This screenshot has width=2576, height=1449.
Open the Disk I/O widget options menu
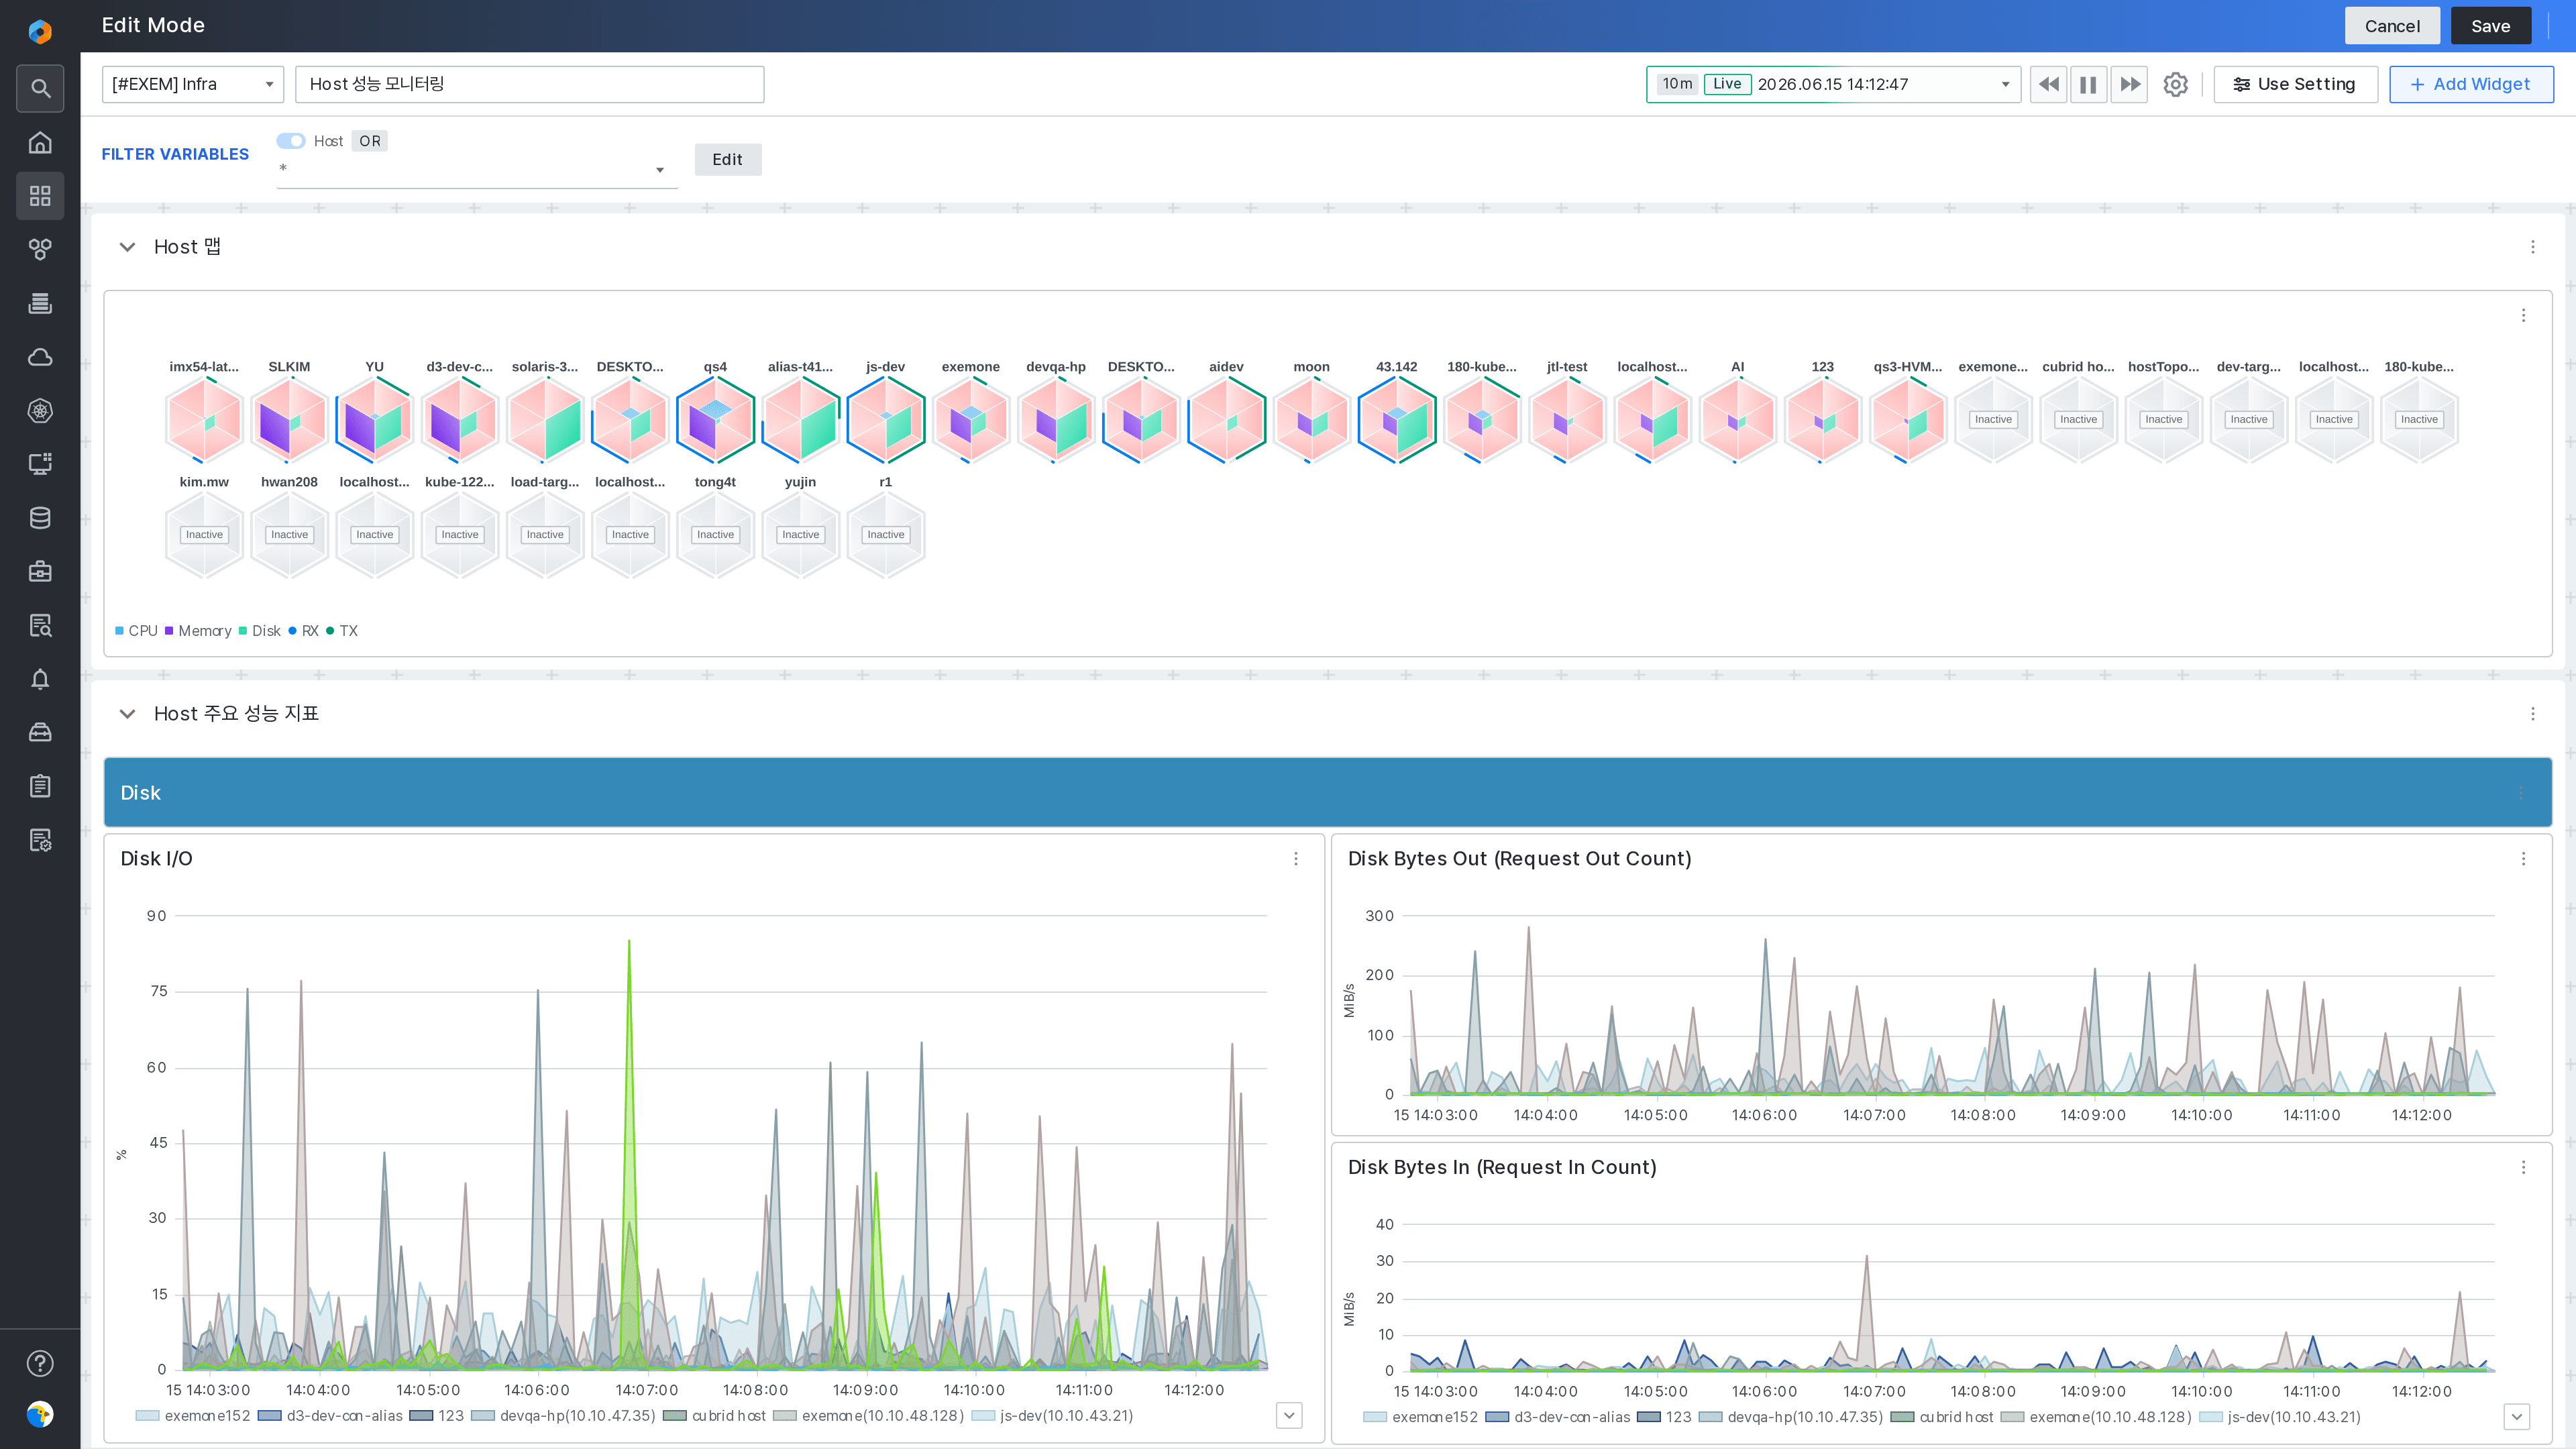point(1296,859)
